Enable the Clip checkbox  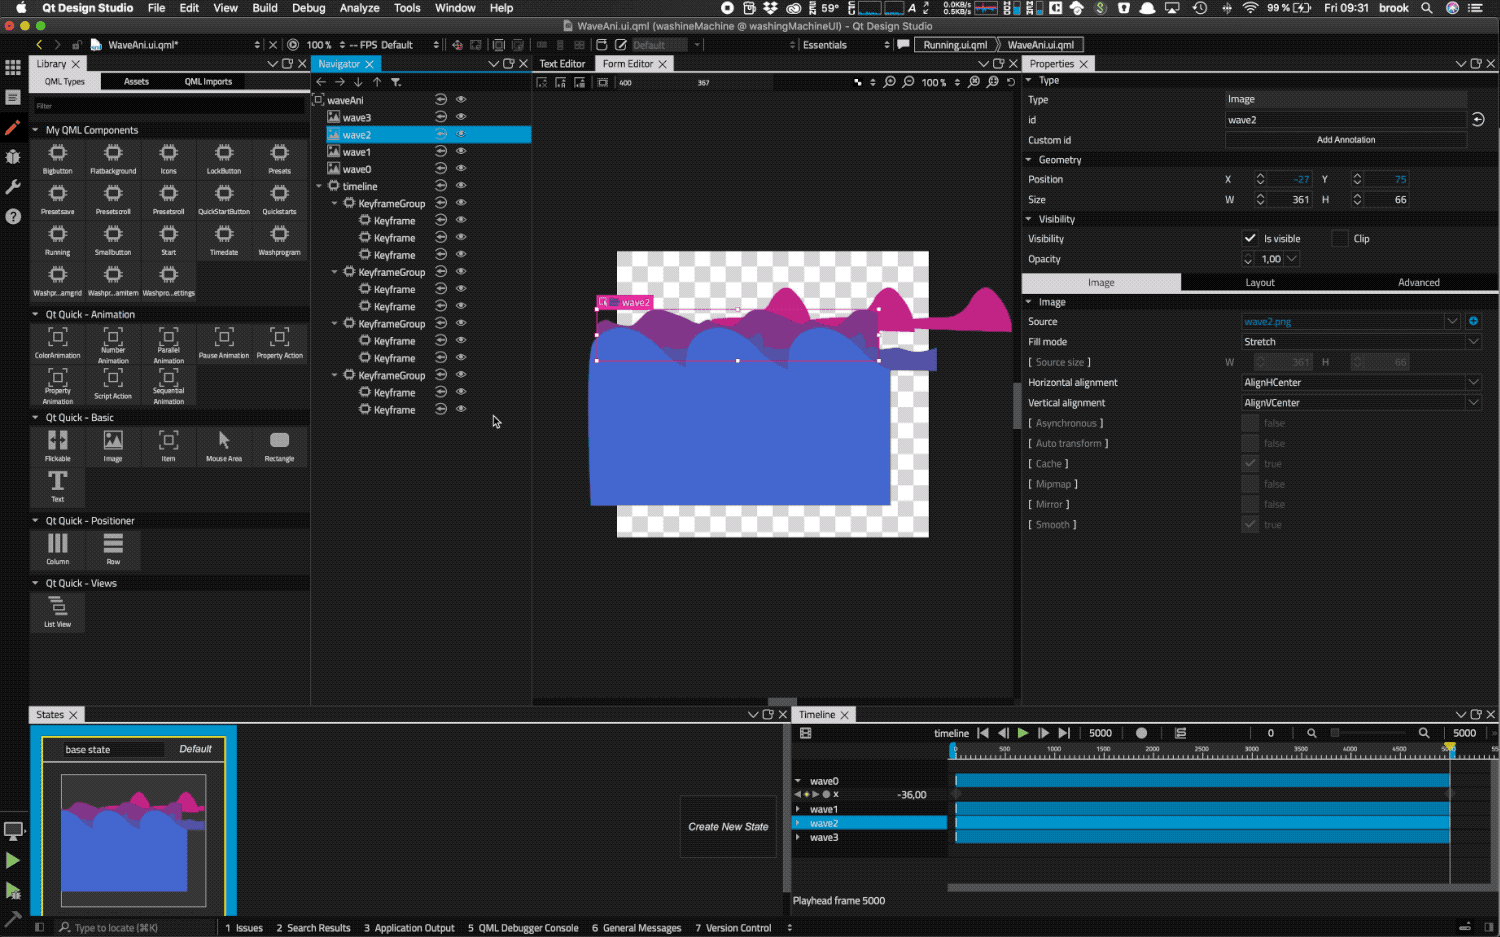pos(1340,239)
